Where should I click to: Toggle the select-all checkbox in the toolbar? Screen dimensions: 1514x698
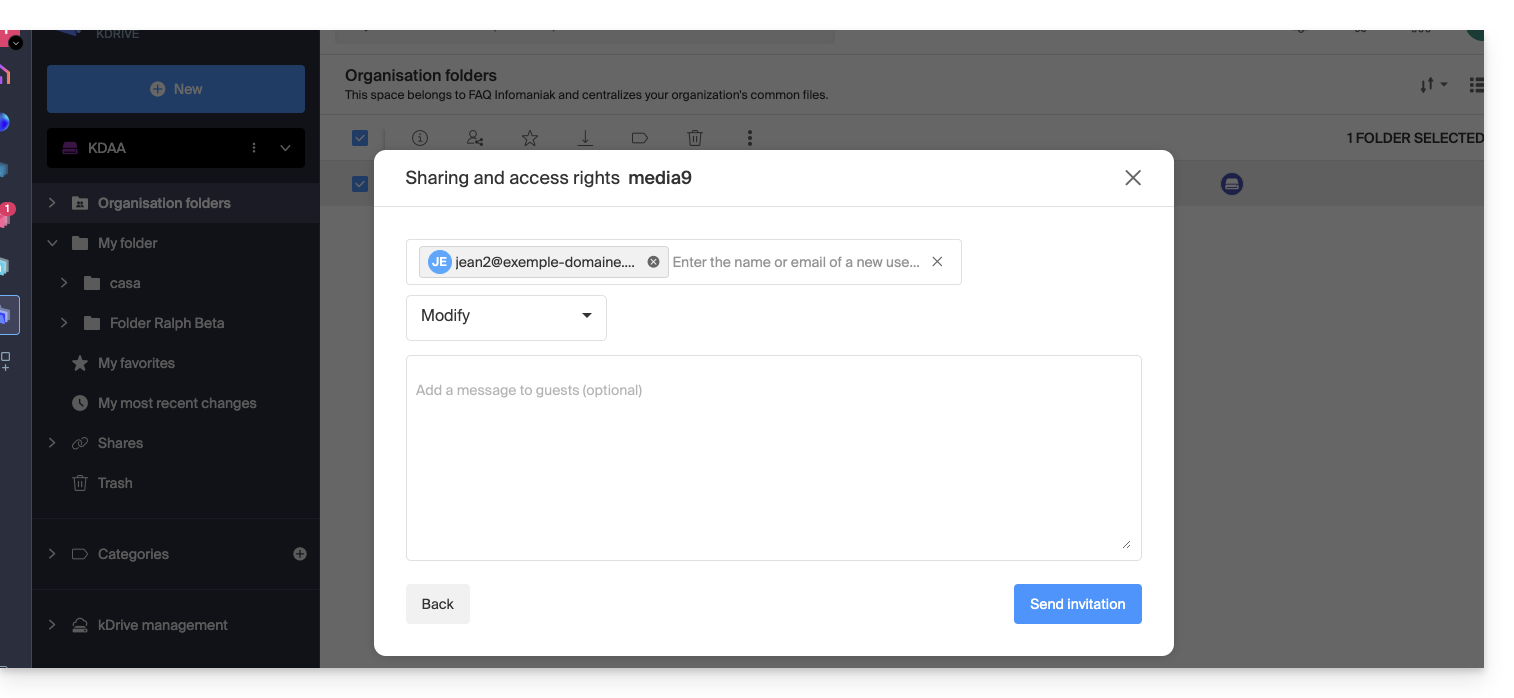coord(360,138)
